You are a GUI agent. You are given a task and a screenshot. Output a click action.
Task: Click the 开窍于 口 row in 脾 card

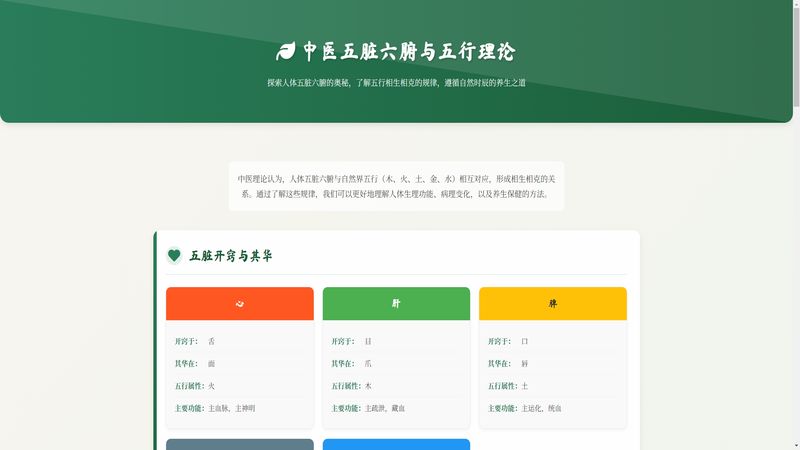tap(553, 341)
